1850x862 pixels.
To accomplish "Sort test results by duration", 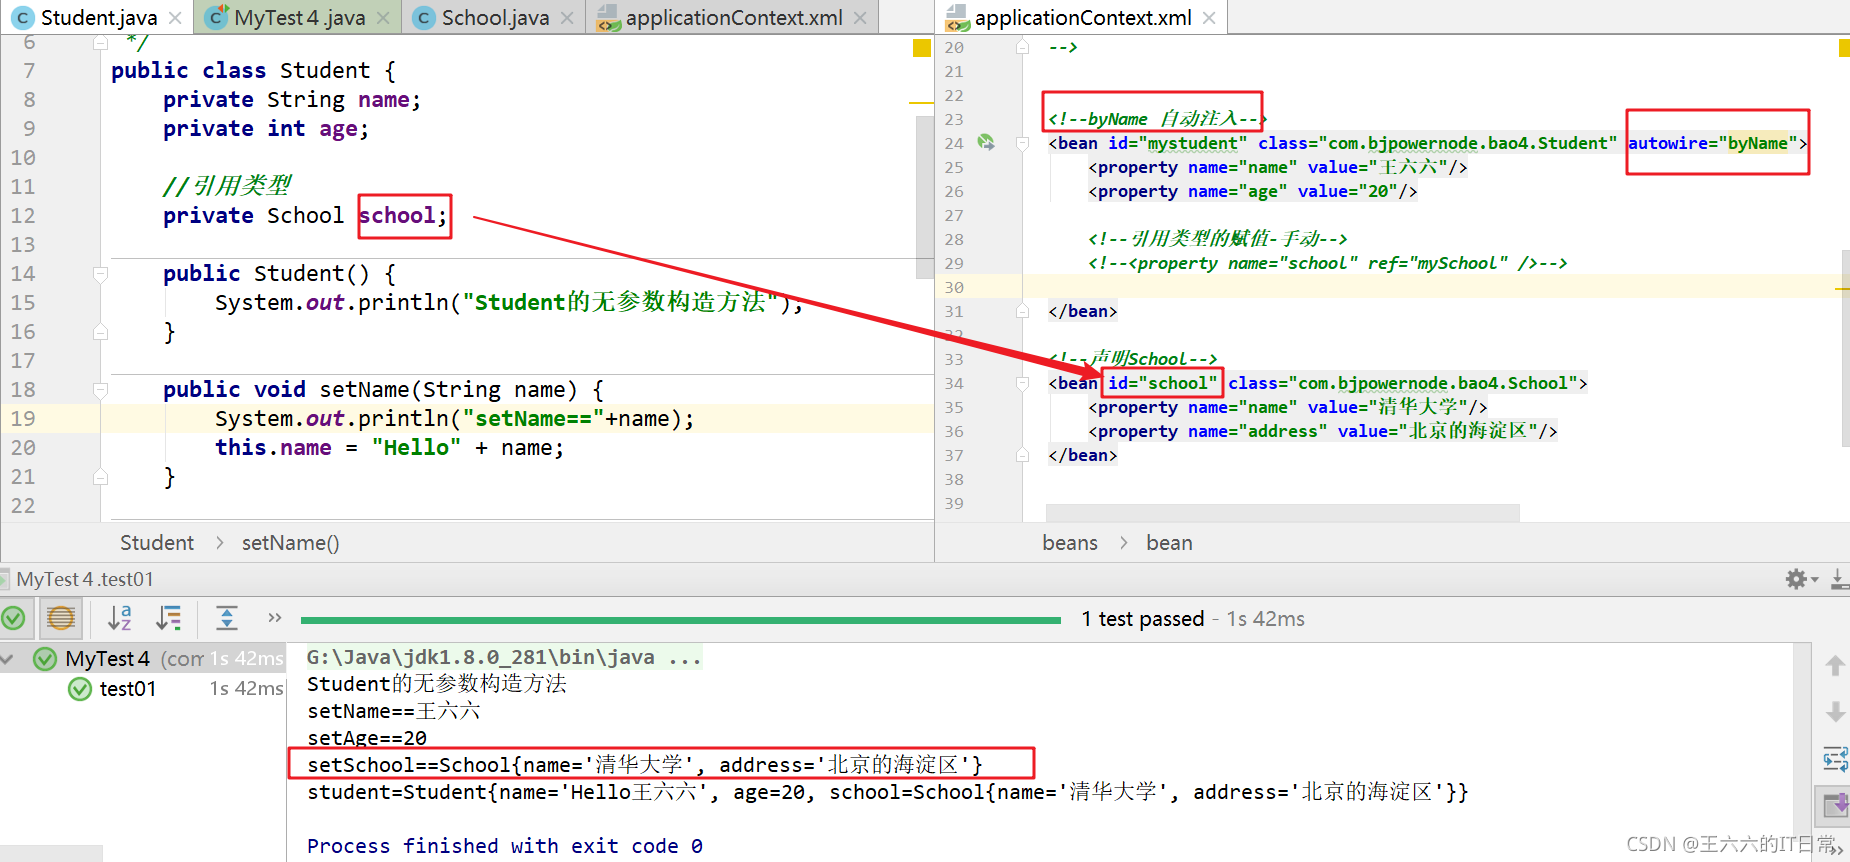I will pos(169,619).
